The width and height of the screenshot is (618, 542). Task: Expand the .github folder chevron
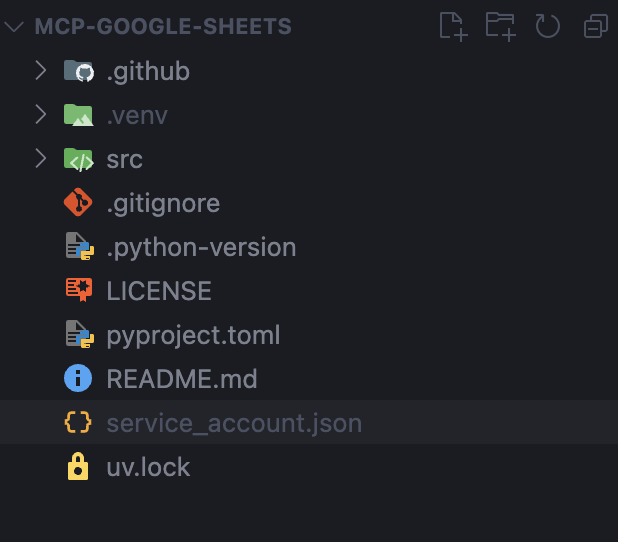[x=41, y=71]
